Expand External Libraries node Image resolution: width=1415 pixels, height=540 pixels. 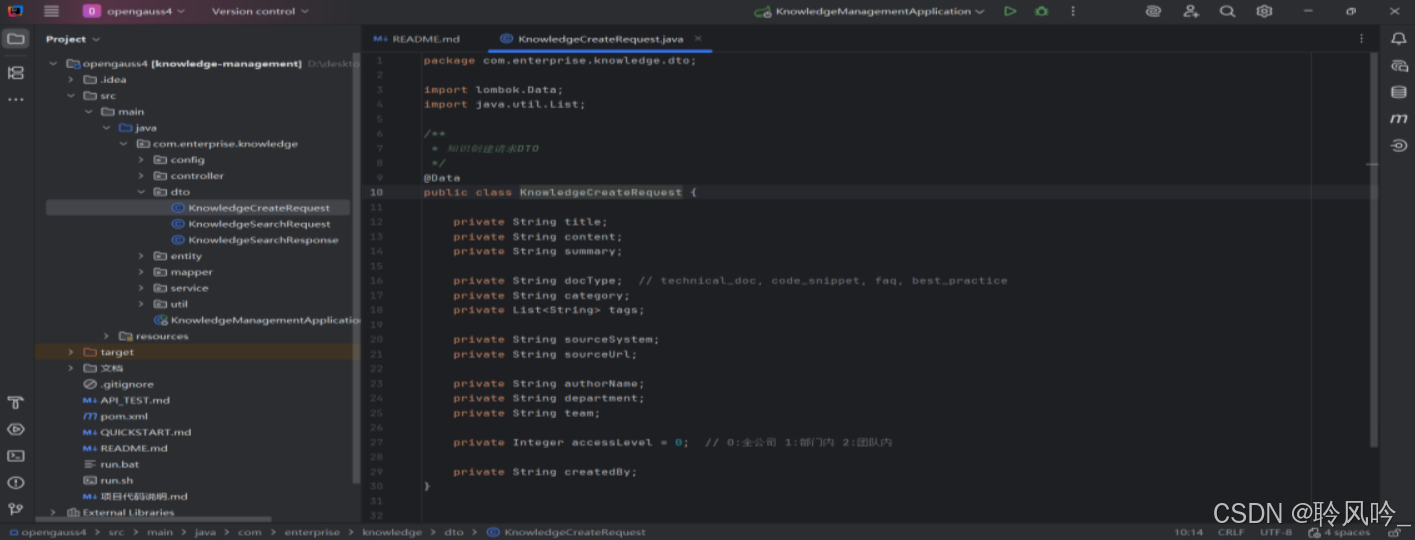pyautogui.click(x=54, y=512)
